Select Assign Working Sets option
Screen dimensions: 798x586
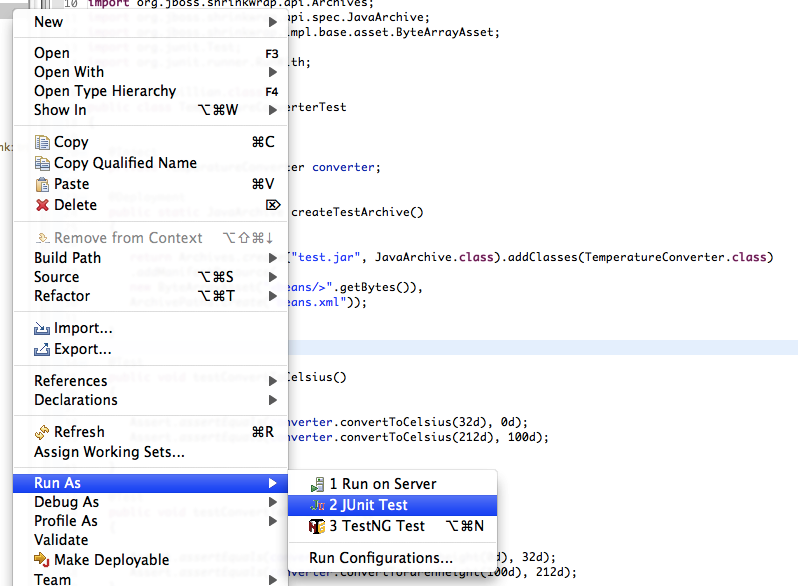click(x=109, y=452)
